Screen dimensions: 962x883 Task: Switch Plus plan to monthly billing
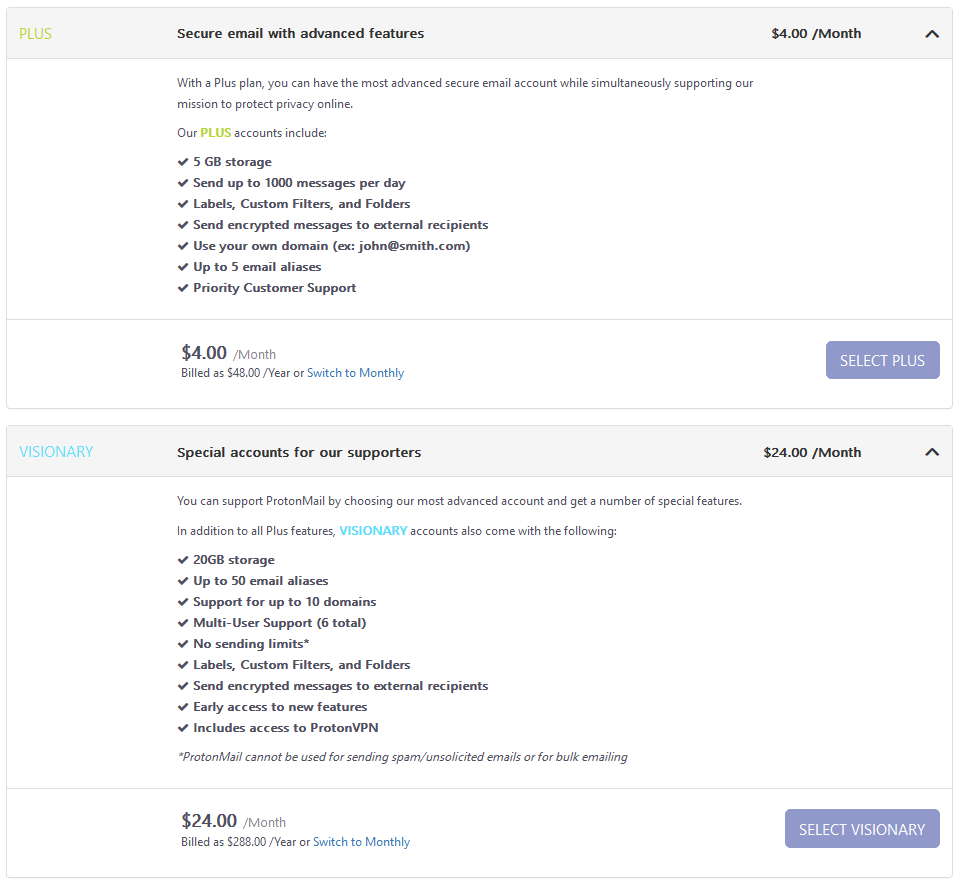[x=355, y=373]
